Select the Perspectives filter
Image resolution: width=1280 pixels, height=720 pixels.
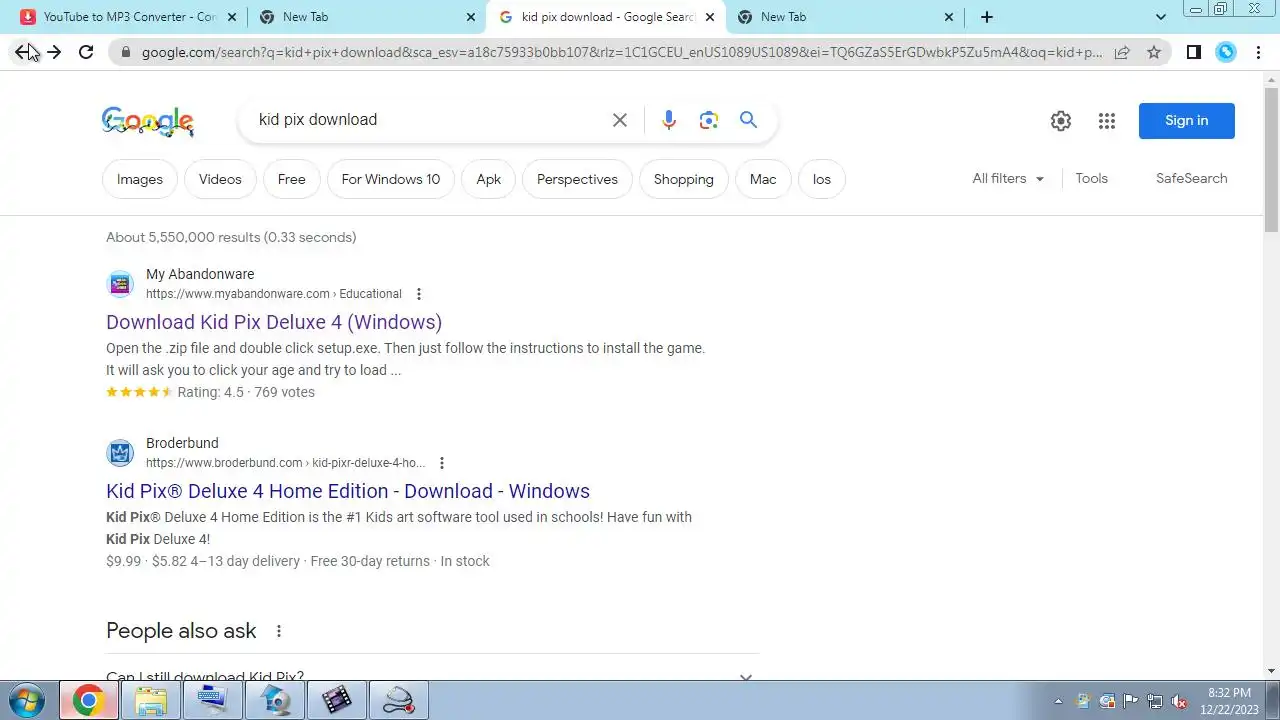click(x=577, y=179)
